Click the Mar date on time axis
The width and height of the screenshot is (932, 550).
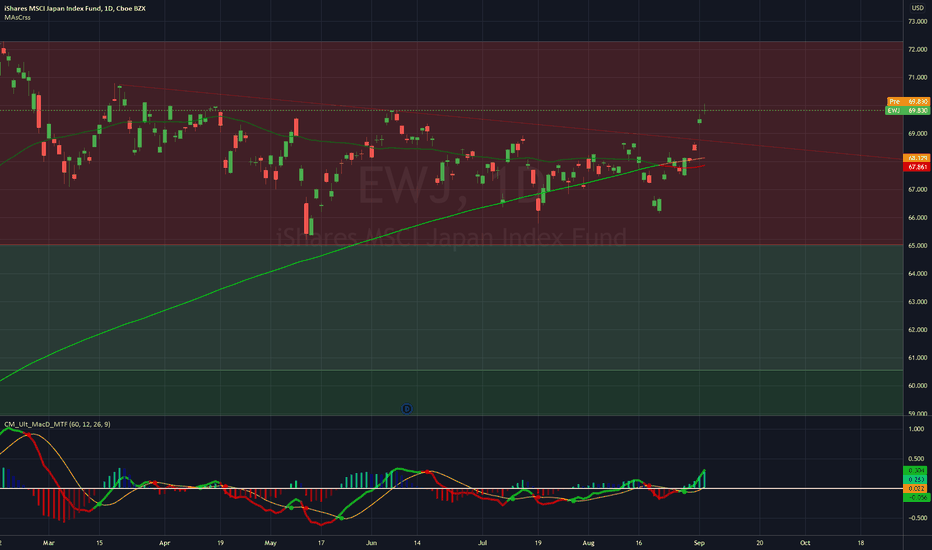tap(49, 543)
